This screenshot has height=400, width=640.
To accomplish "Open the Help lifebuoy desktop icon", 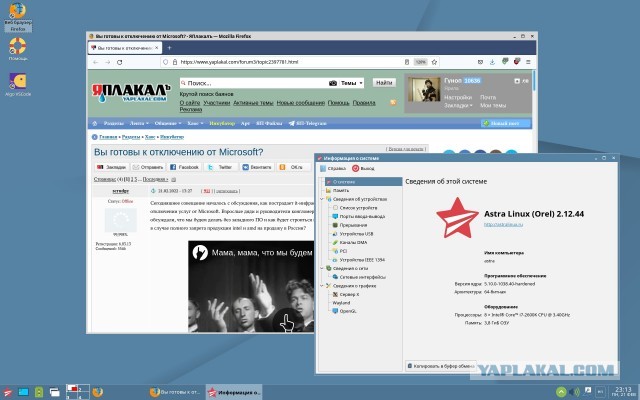I will (x=18, y=49).
